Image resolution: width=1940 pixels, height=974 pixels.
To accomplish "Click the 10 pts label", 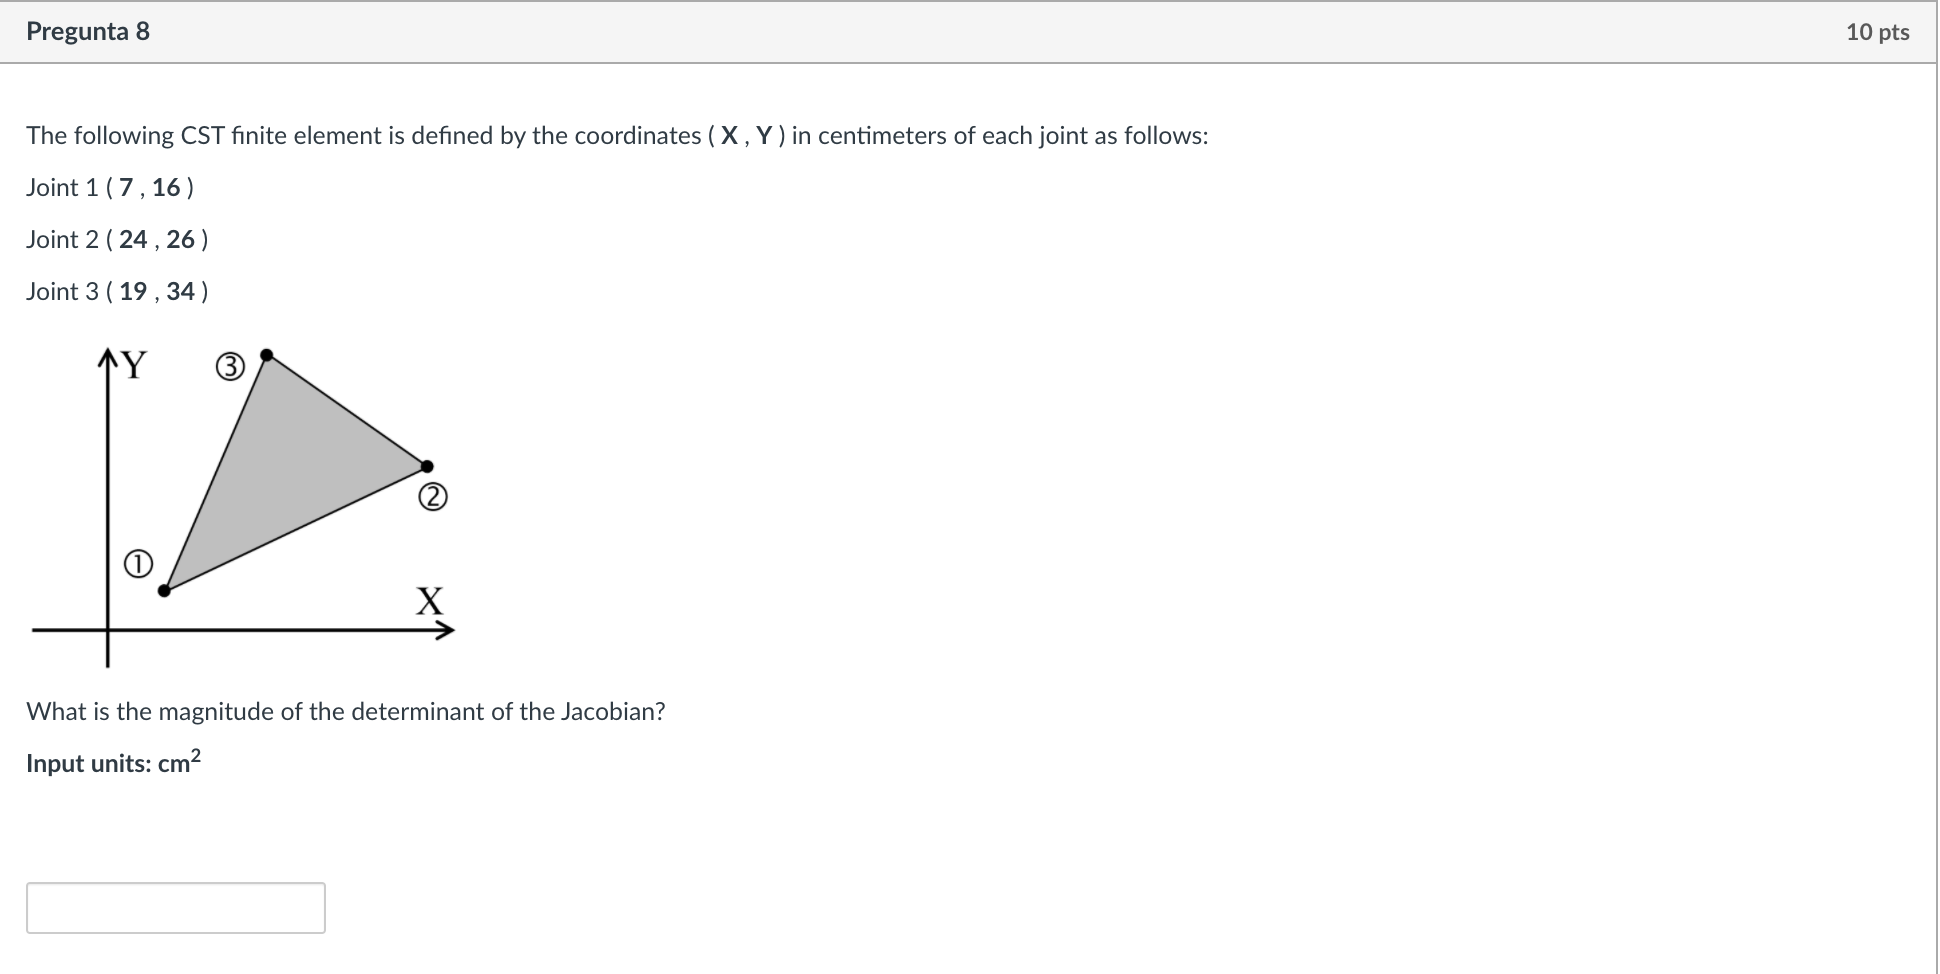I will 1881,31.
